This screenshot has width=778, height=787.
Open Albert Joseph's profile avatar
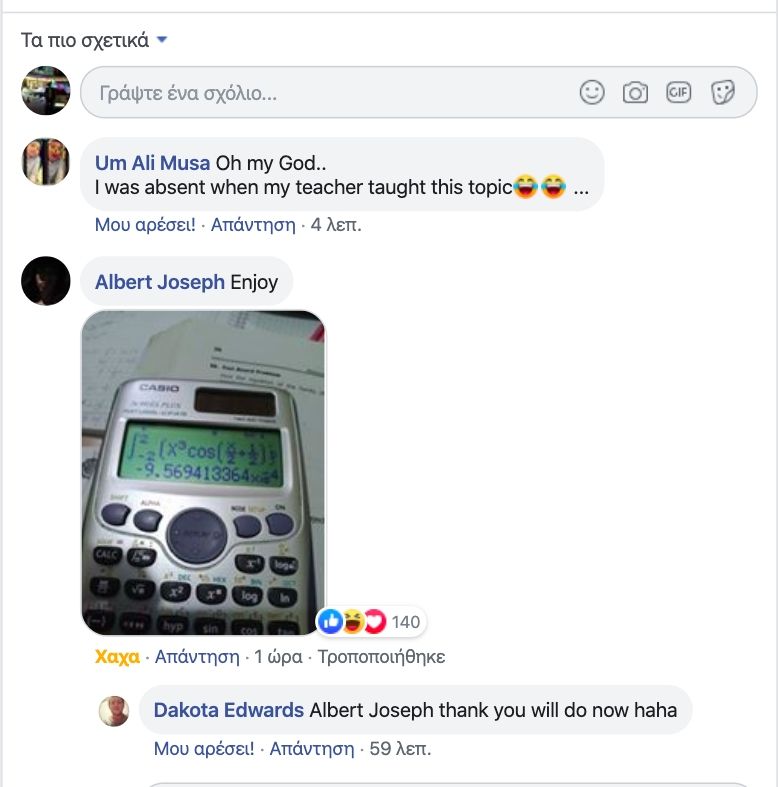[x=46, y=281]
